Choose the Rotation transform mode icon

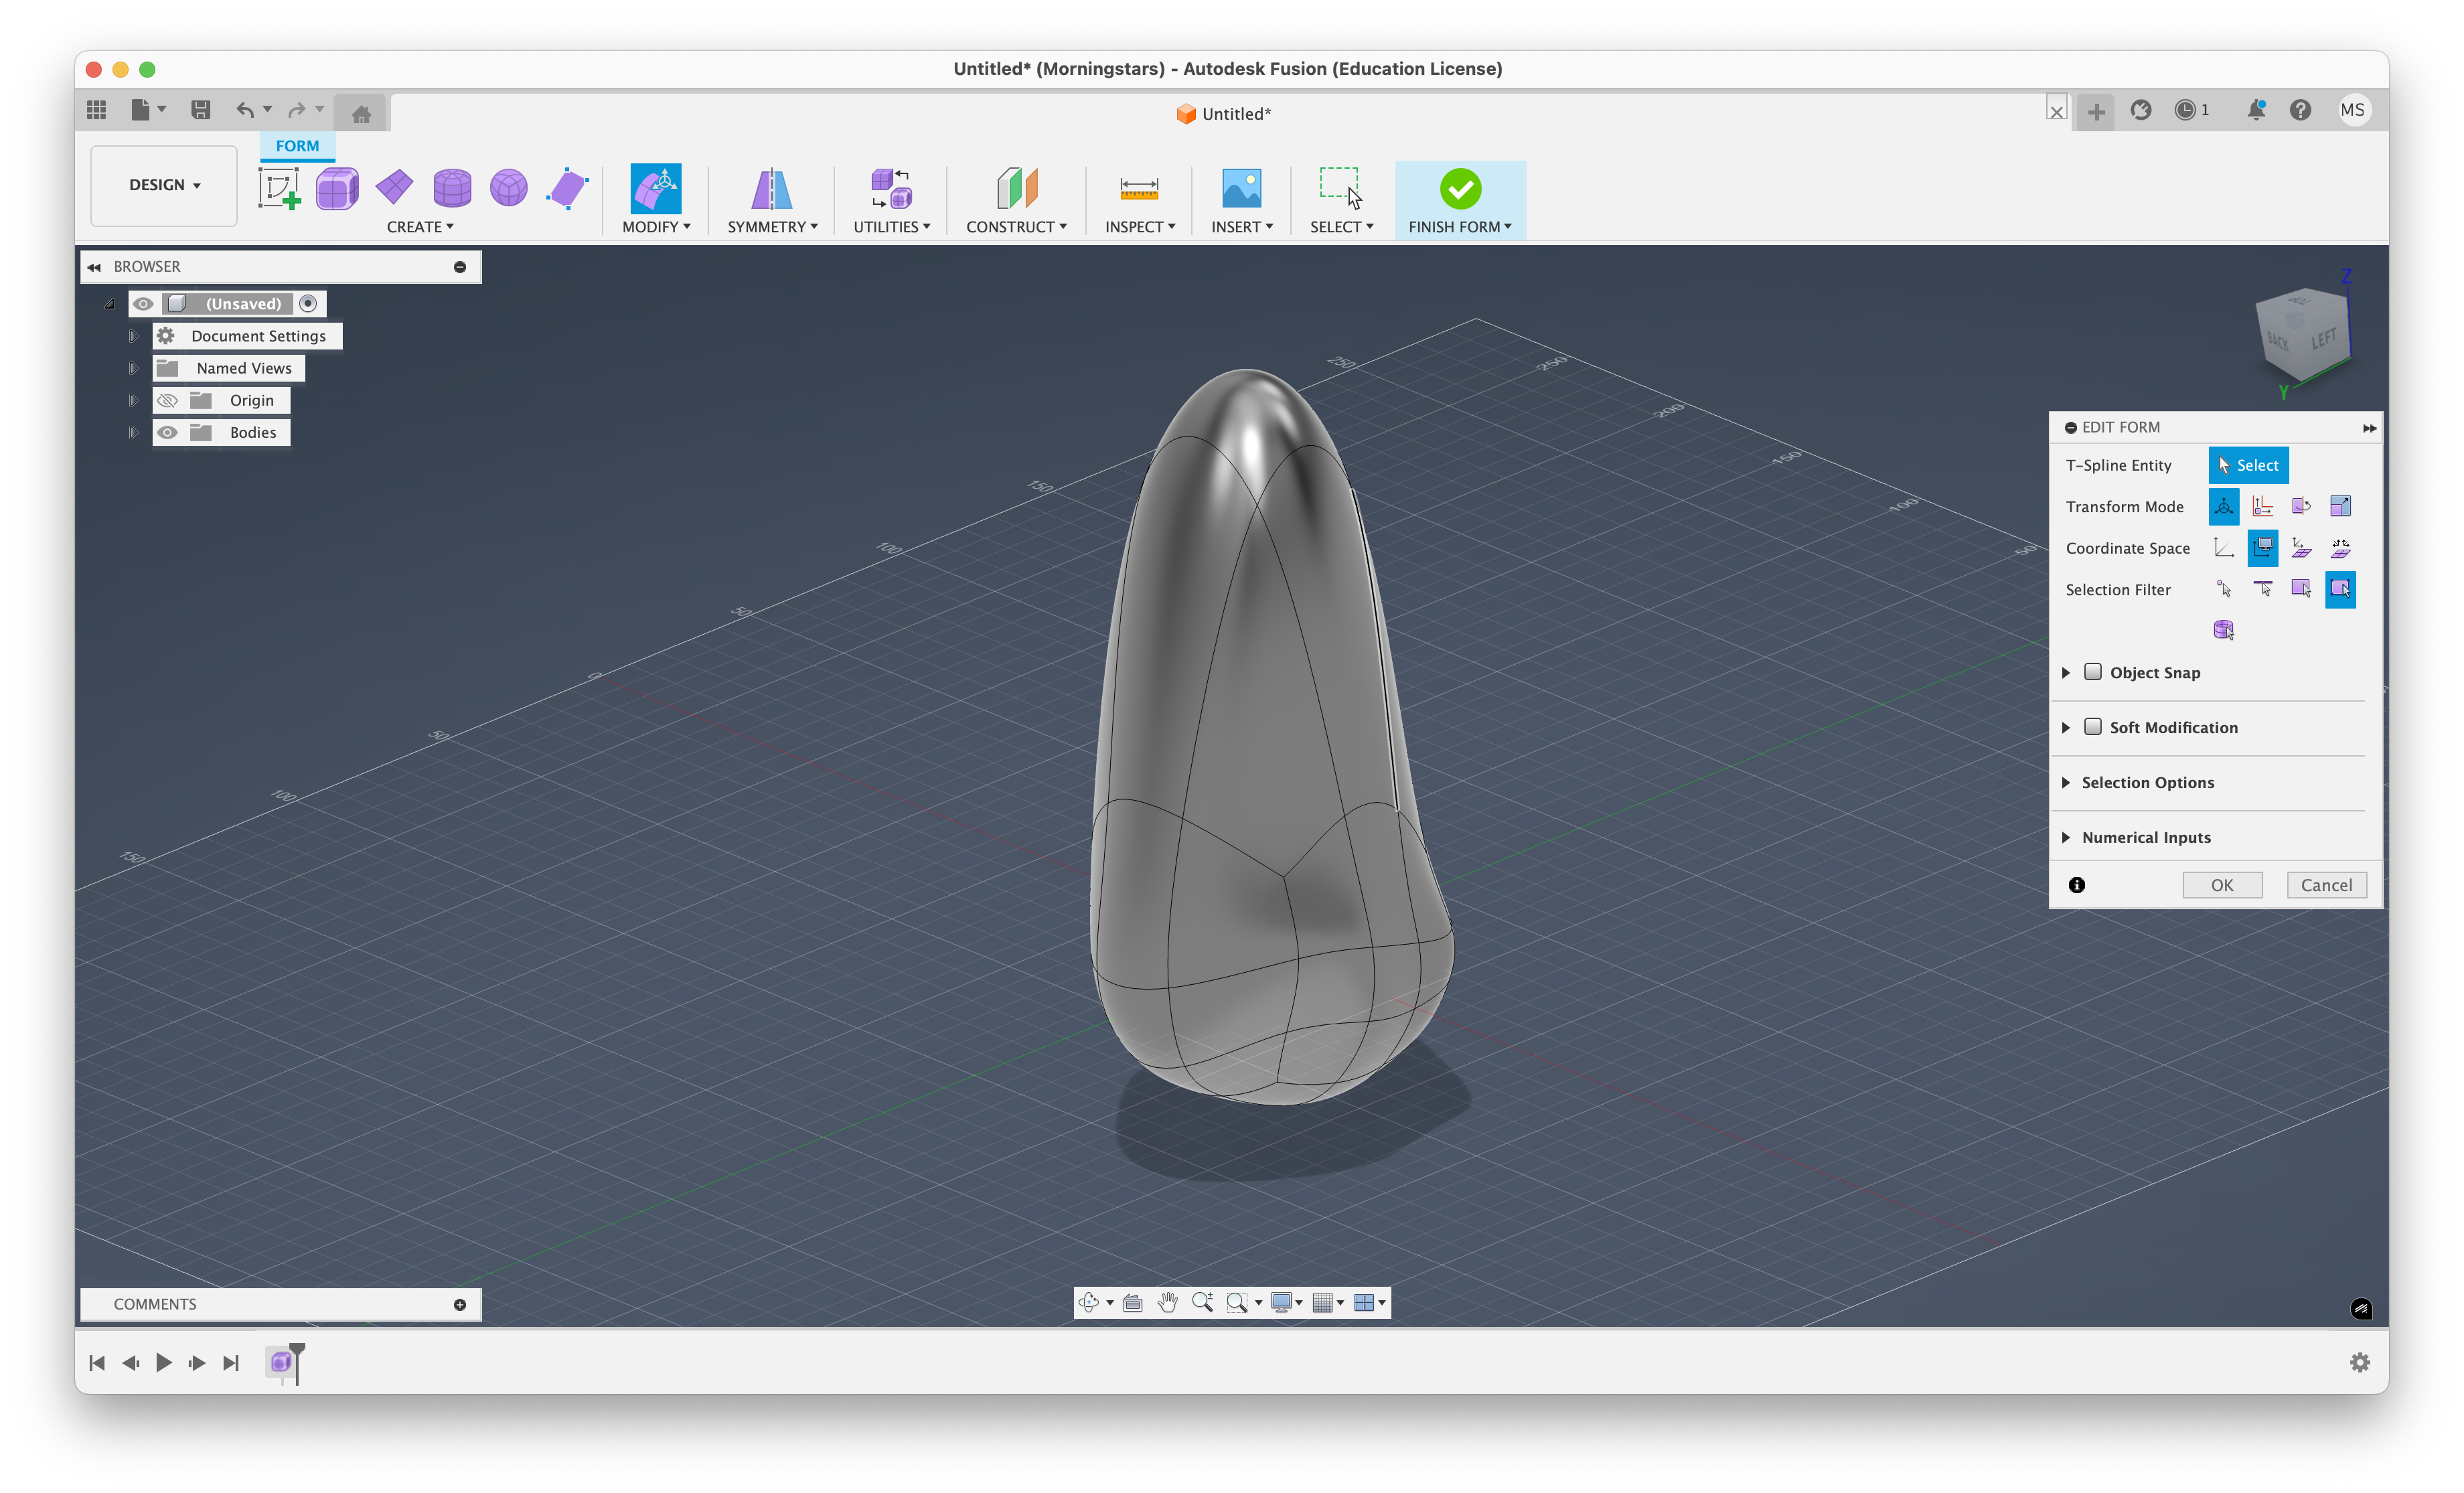coord(2301,506)
